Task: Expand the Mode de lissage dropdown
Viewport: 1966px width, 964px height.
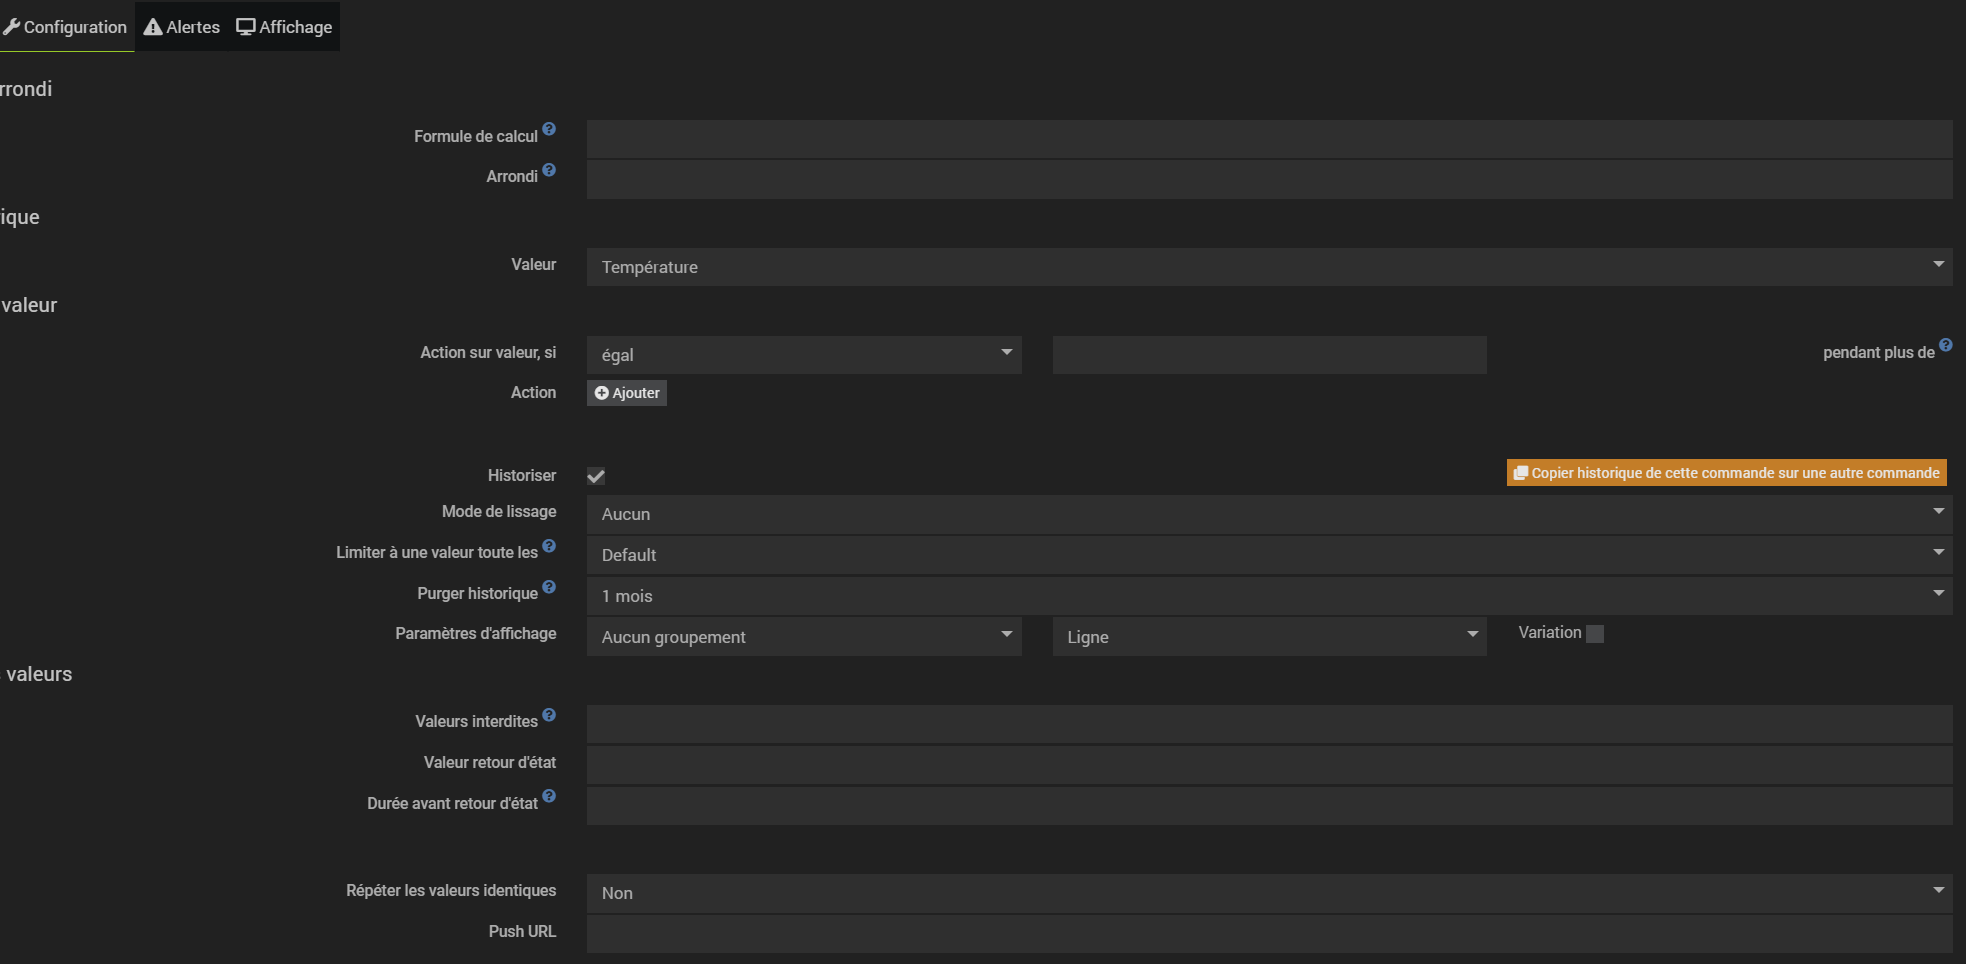Action: tap(1268, 514)
